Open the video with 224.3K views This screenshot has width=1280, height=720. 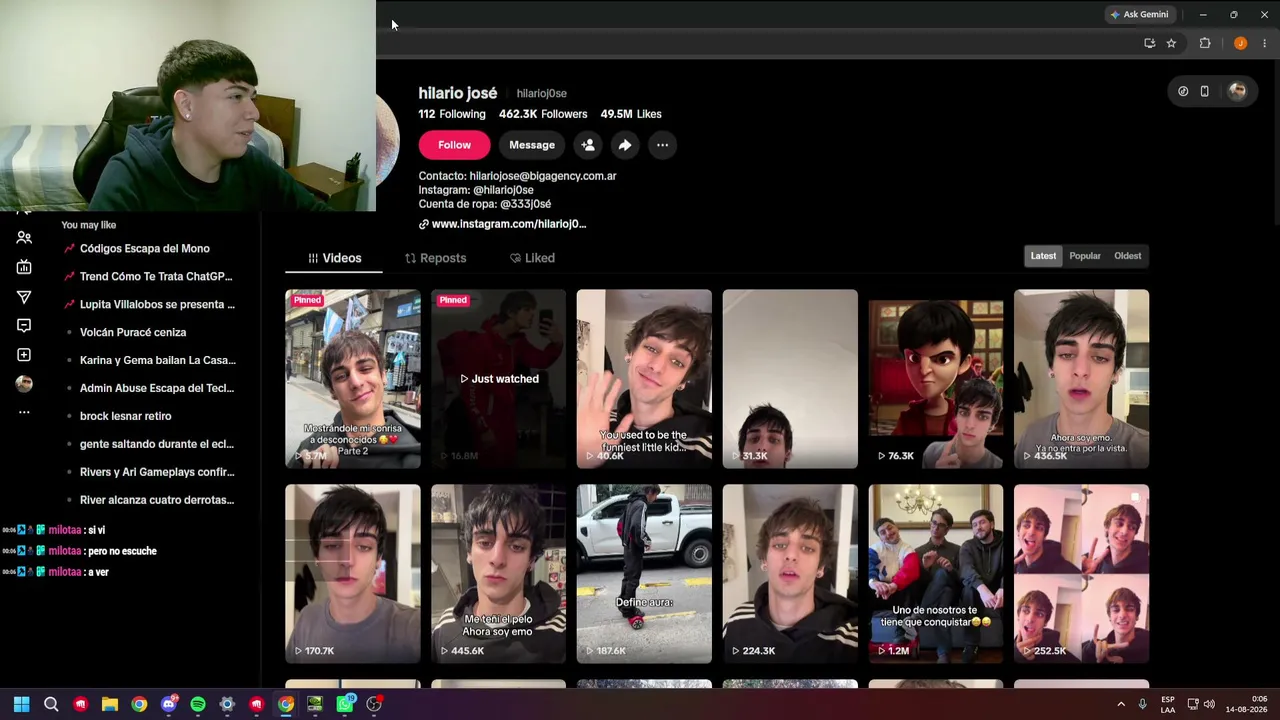point(790,574)
